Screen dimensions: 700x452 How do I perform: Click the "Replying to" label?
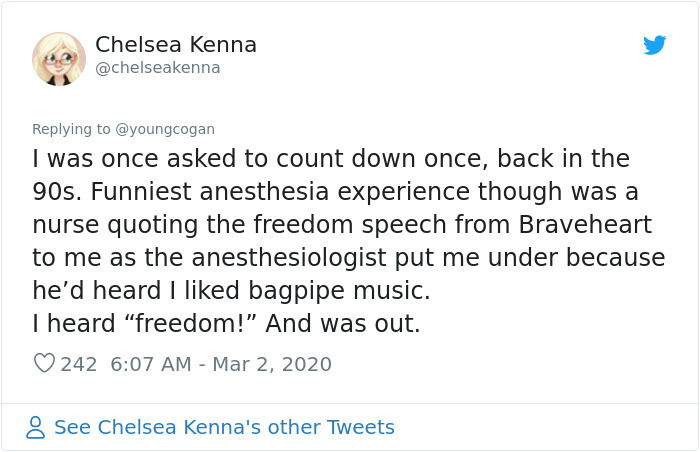click(x=72, y=129)
